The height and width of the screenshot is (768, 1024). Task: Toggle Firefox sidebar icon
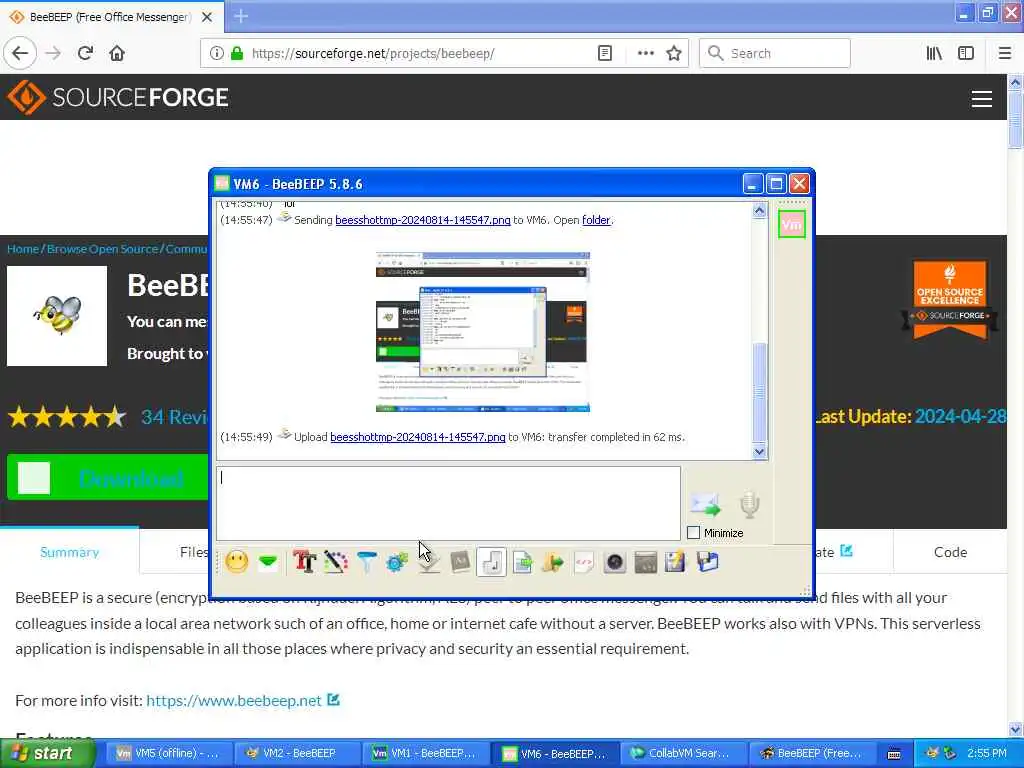[966, 53]
